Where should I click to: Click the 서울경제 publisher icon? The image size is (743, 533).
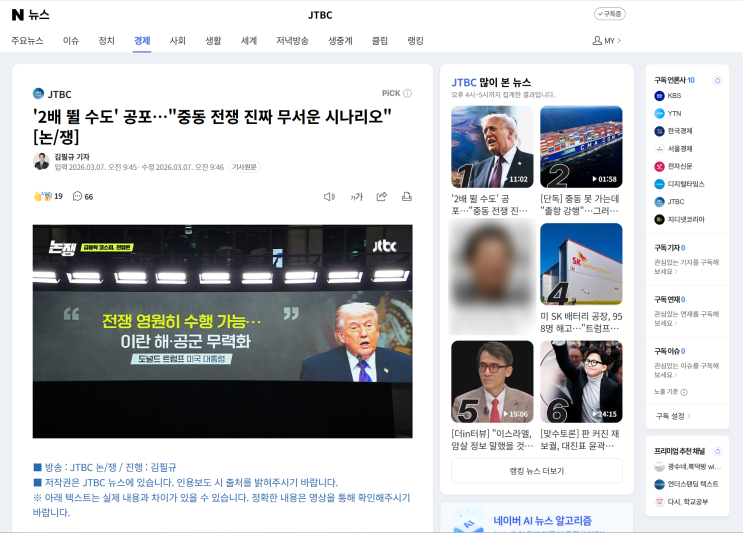coord(659,149)
